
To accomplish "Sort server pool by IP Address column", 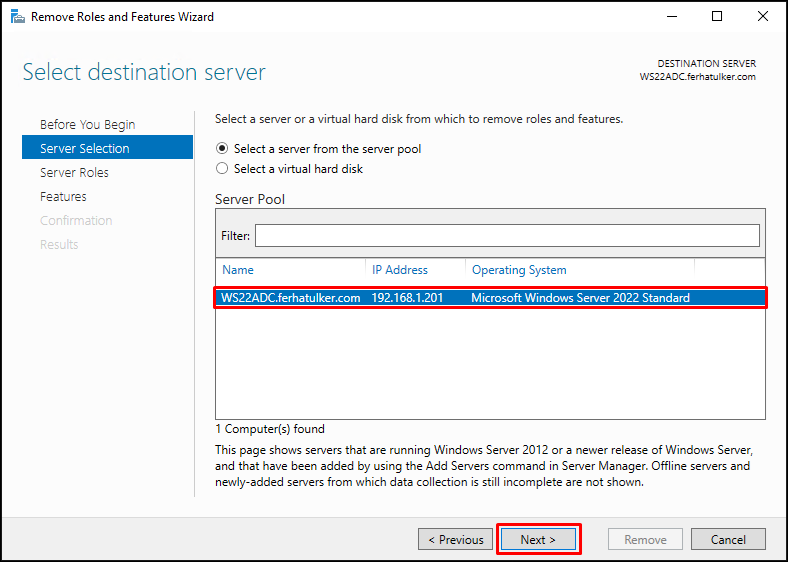I will click(x=400, y=270).
